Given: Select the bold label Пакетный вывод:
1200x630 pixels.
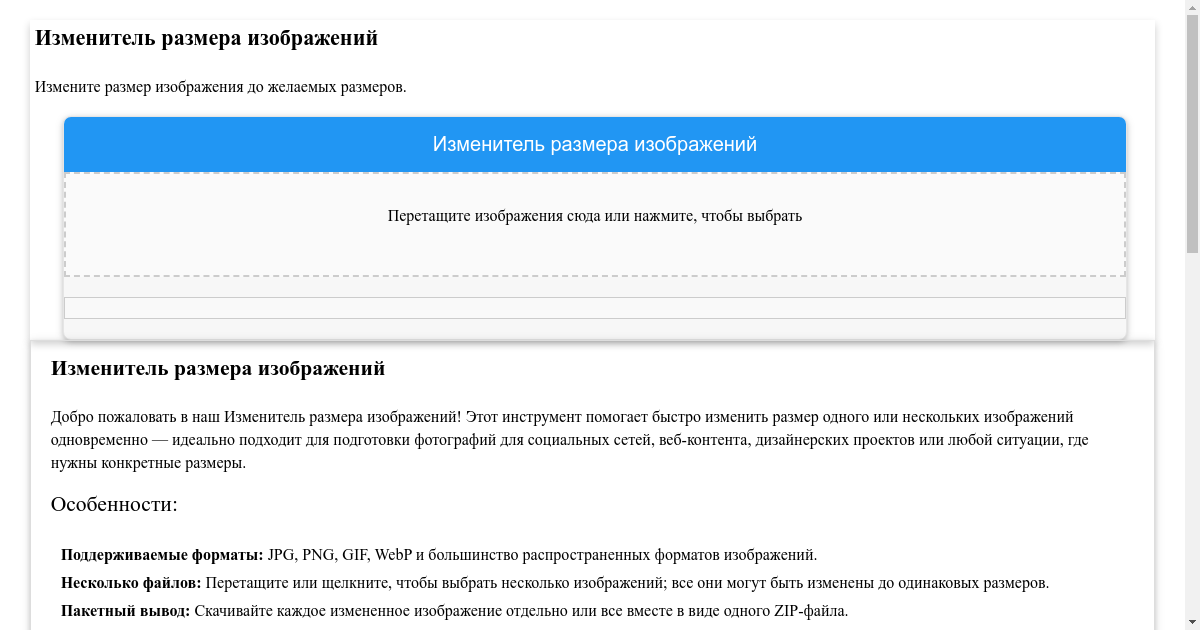Looking at the screenshot, I should pos(125,611).
